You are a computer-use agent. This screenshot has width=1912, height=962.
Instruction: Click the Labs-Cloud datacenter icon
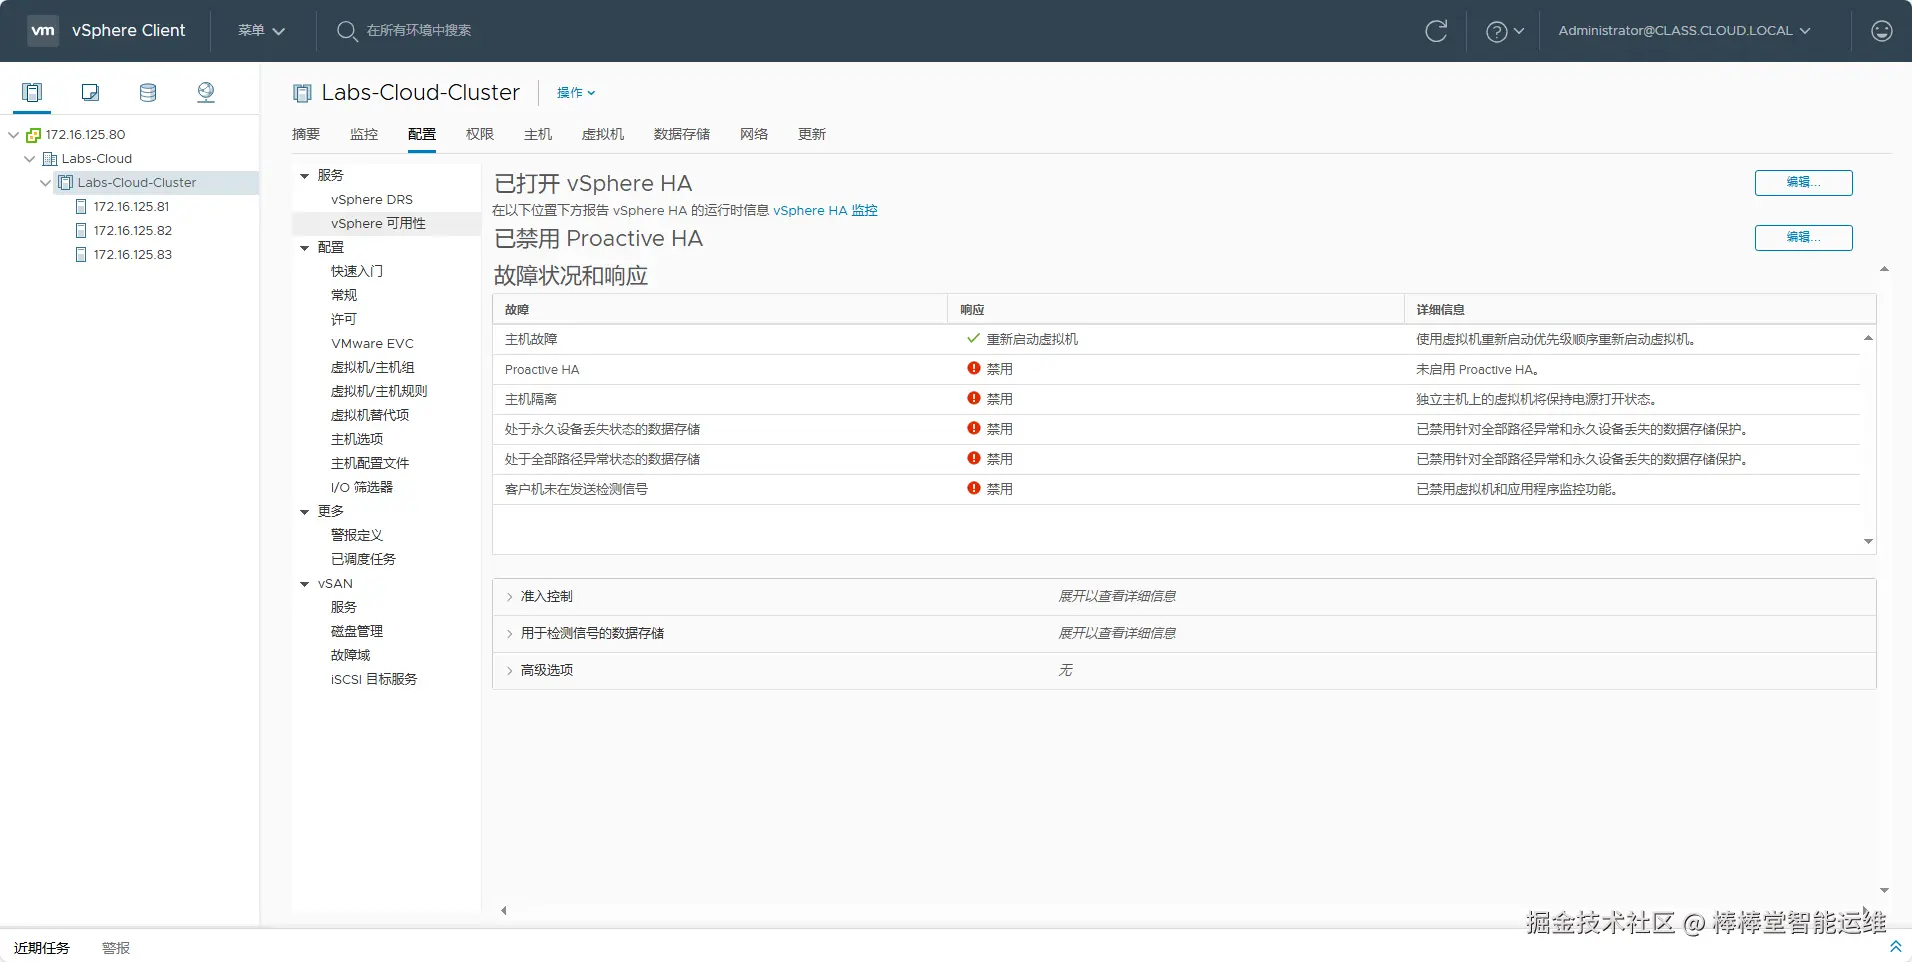pyautogui.click(x=50, y=159)
